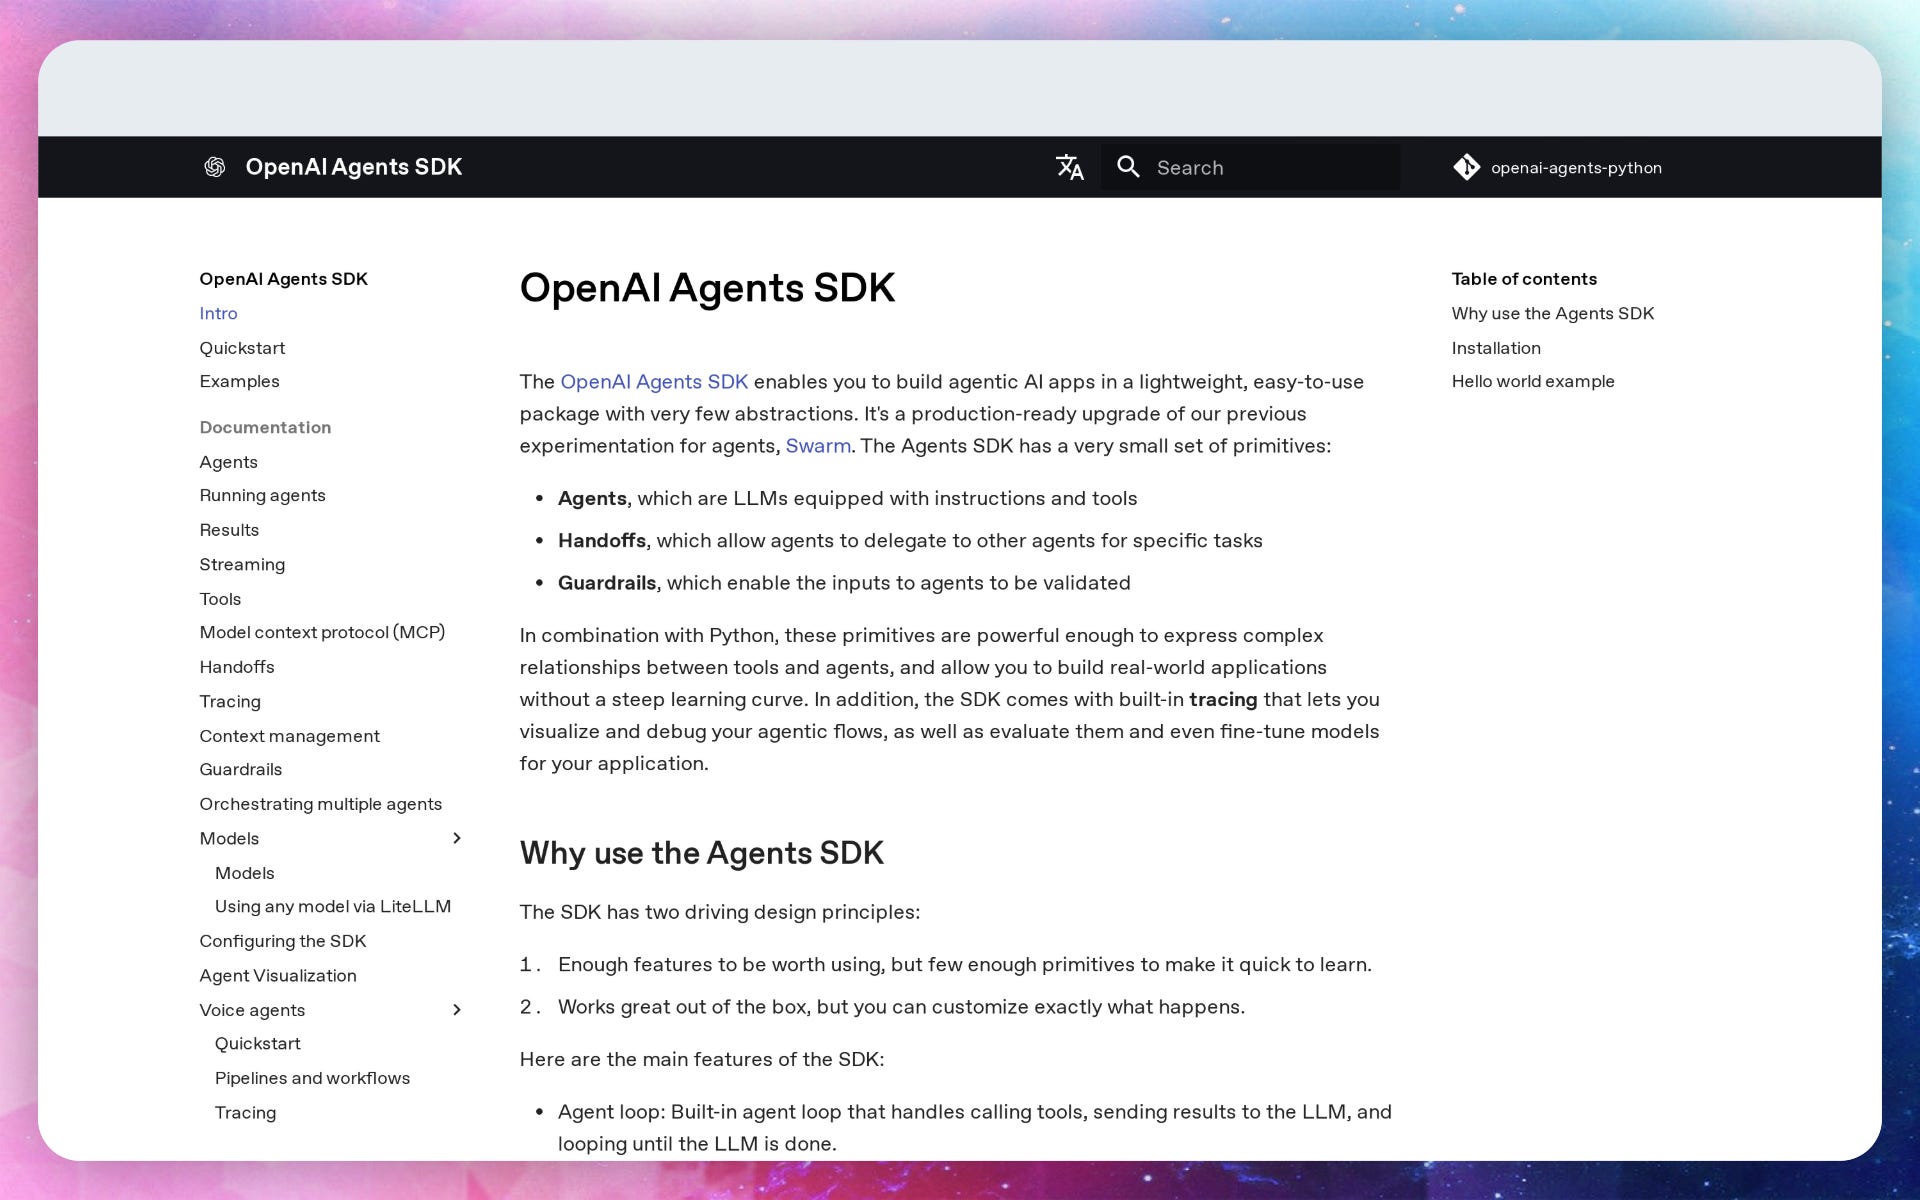Open the Examples page

(x=239, y=381)
